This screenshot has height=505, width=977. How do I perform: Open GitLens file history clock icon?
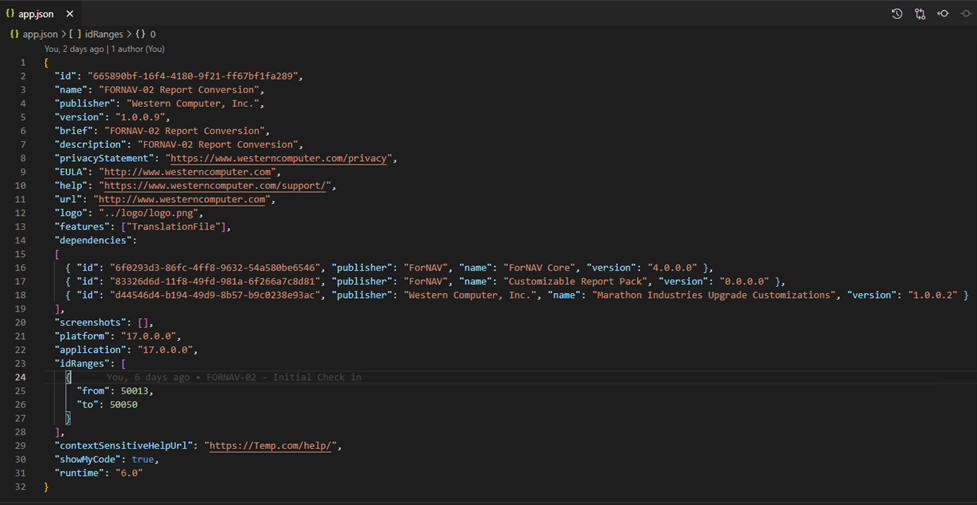tap(897, 14)
